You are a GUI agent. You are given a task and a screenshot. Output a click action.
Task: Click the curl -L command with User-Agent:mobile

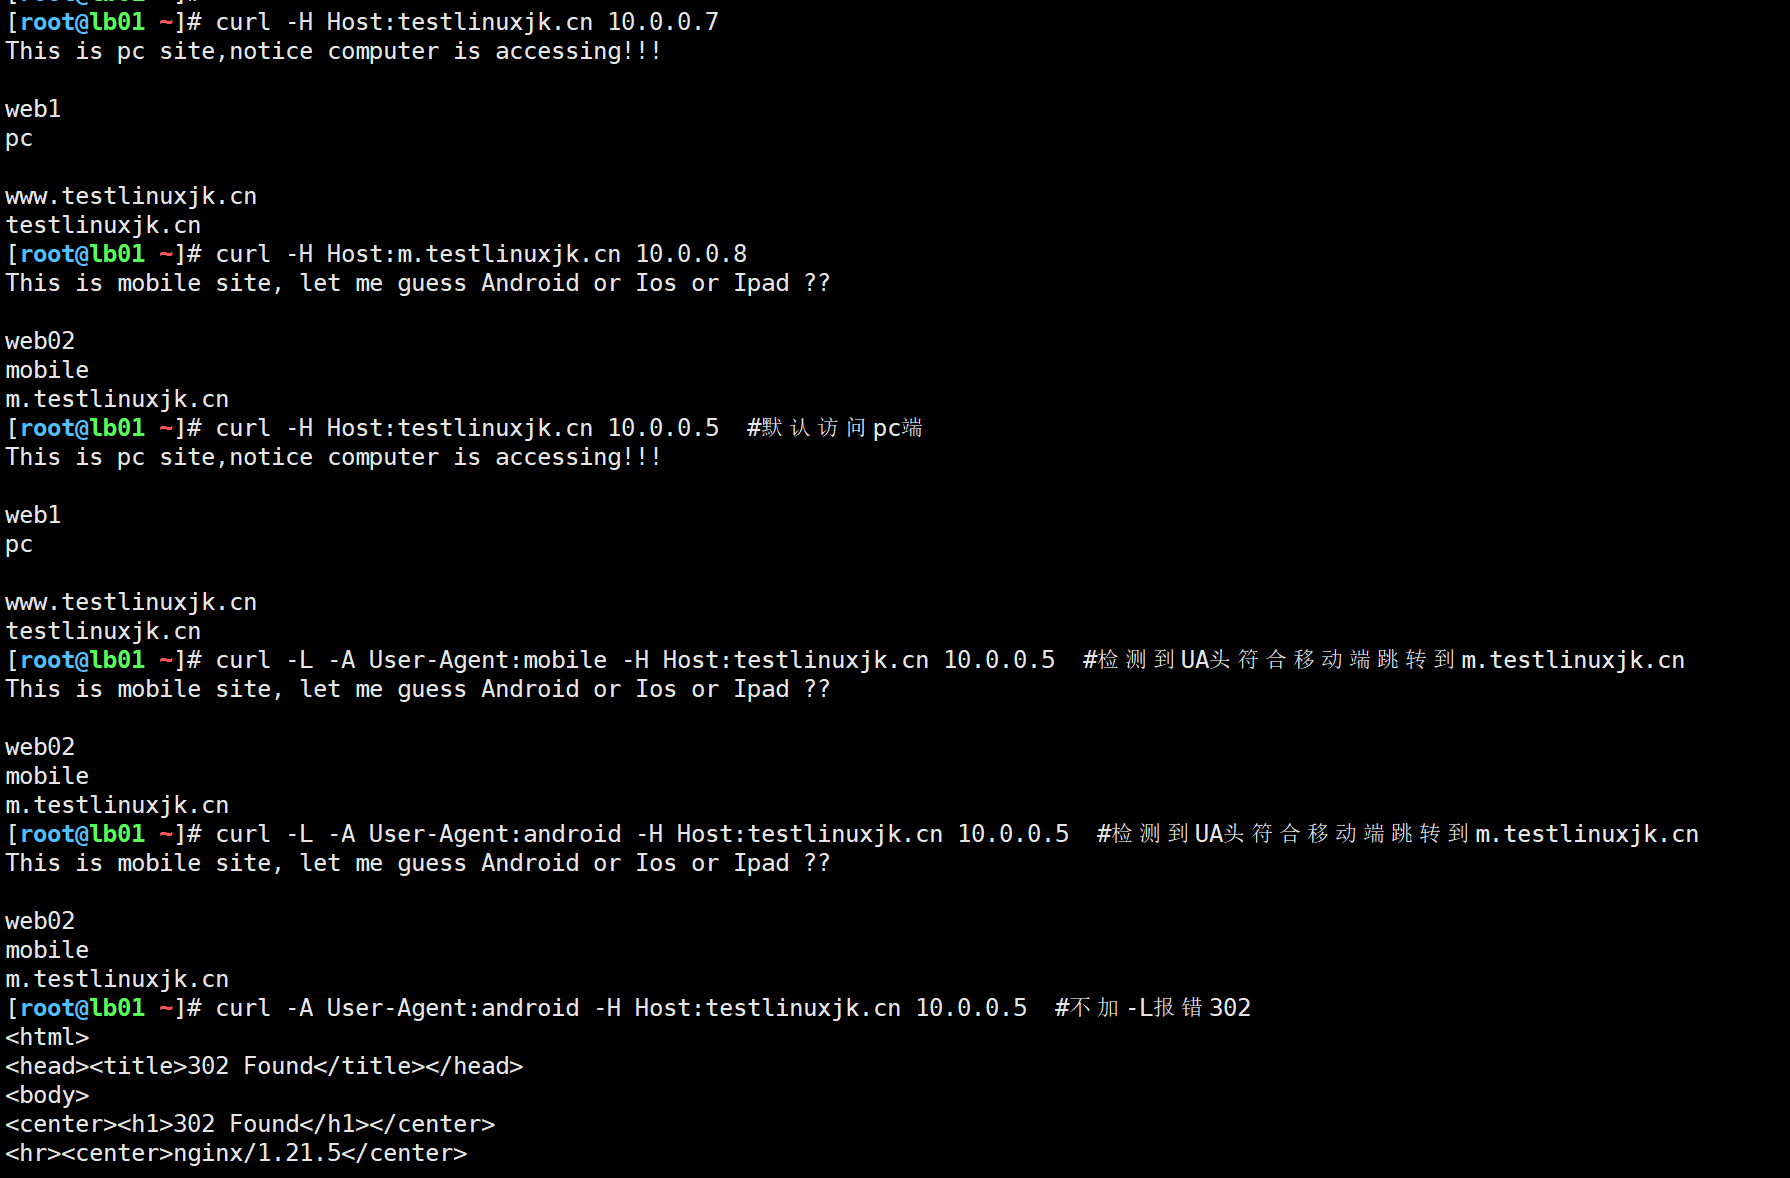(635, 660)
